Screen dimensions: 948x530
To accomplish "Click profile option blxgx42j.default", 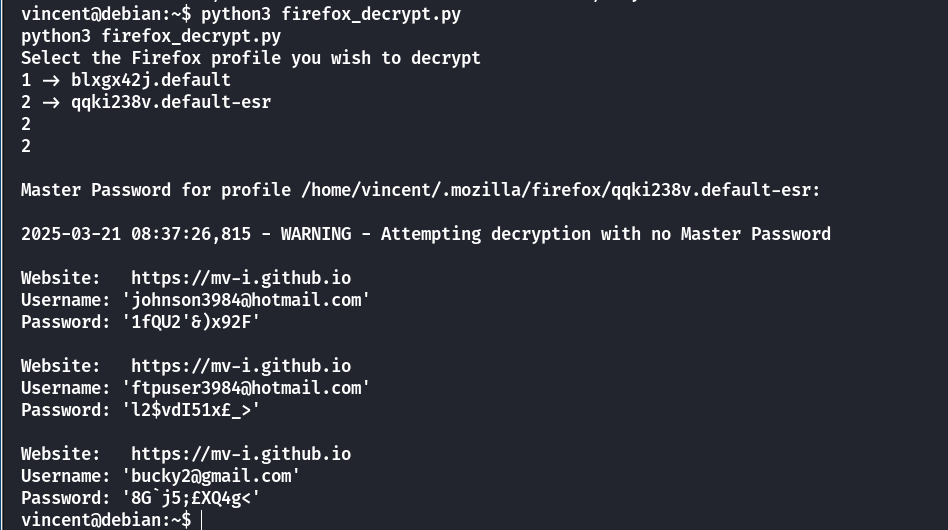I will pyautogui.click(x=151, y=80).
